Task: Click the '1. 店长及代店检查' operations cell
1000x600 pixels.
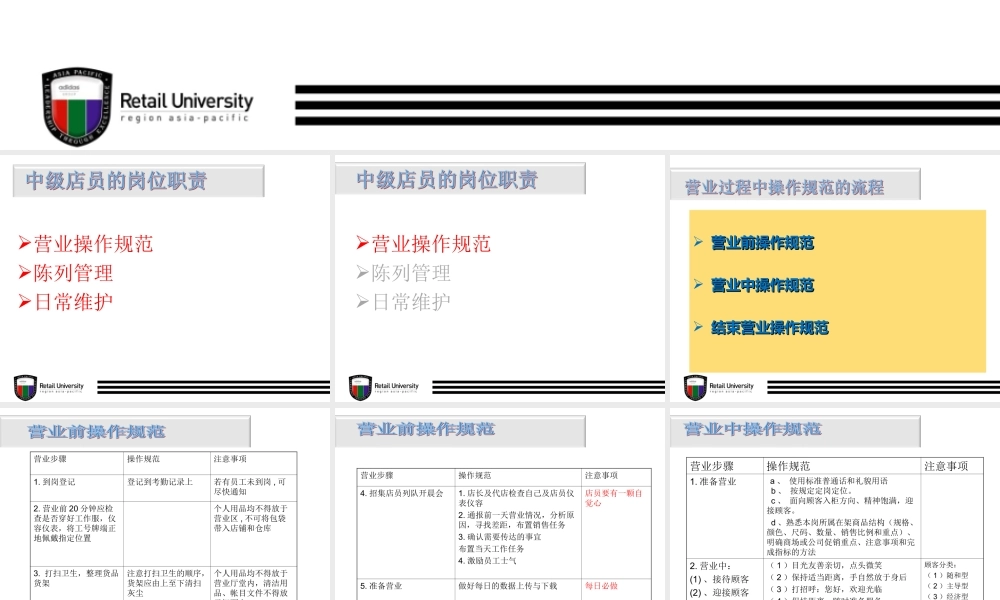Action: coord(517,532)
